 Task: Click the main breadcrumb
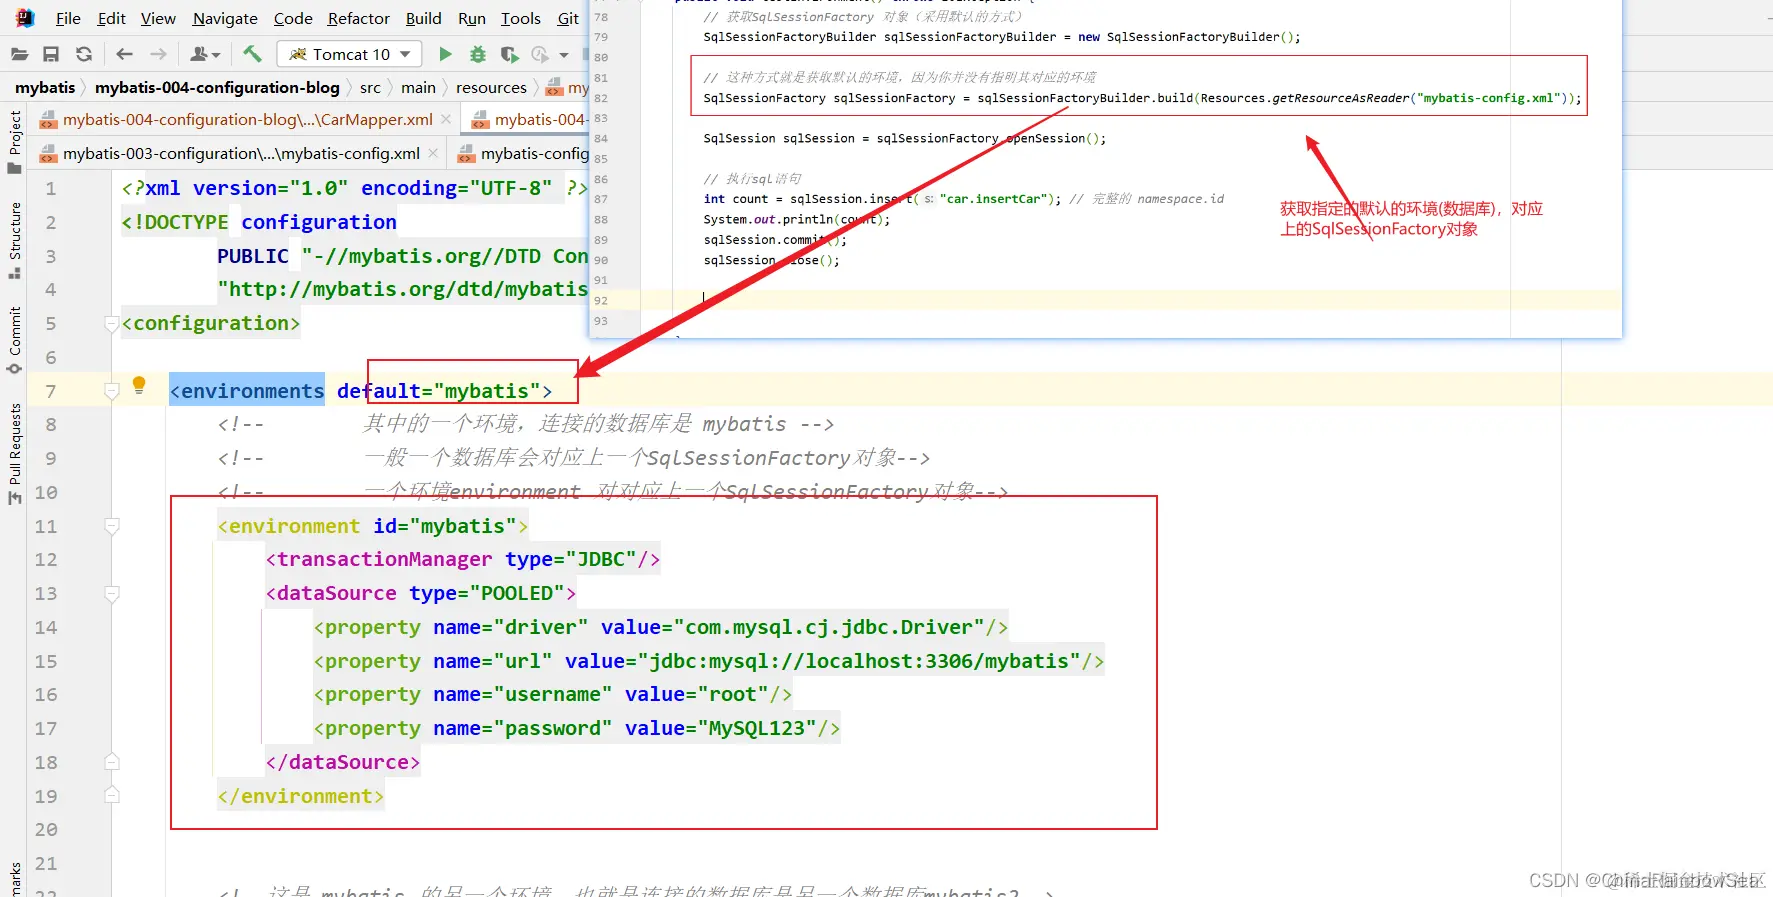click(x=418, y=87)
